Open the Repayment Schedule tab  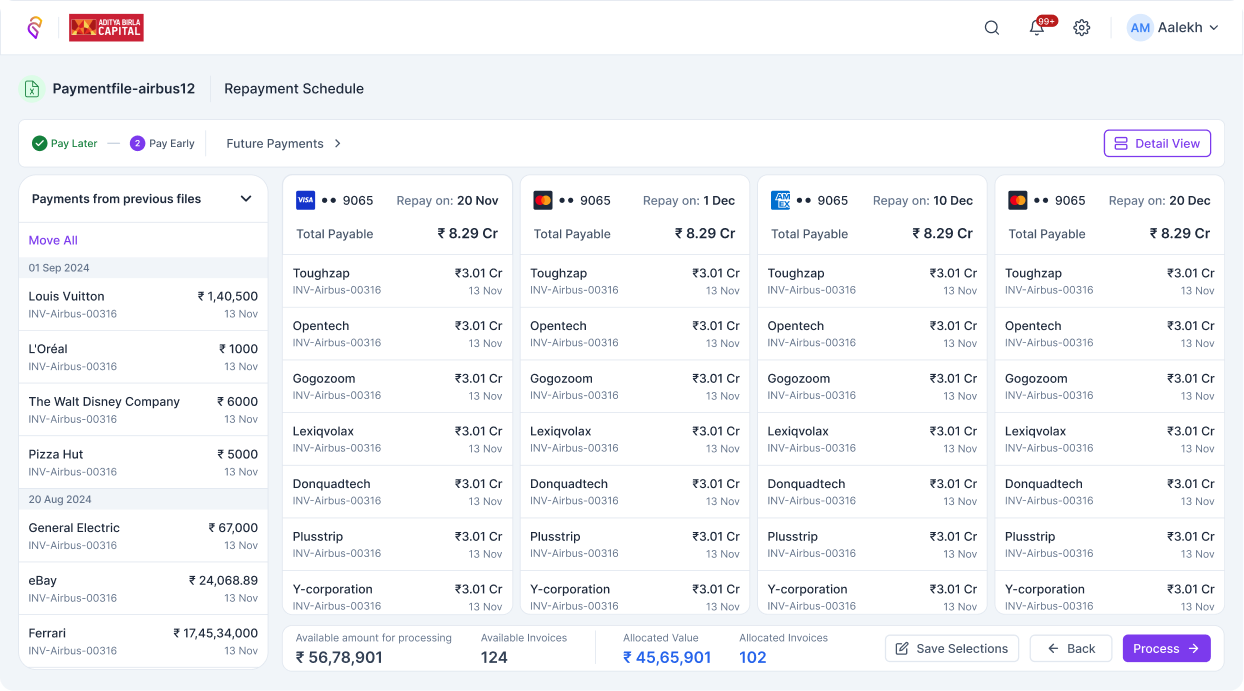[294, 89]
